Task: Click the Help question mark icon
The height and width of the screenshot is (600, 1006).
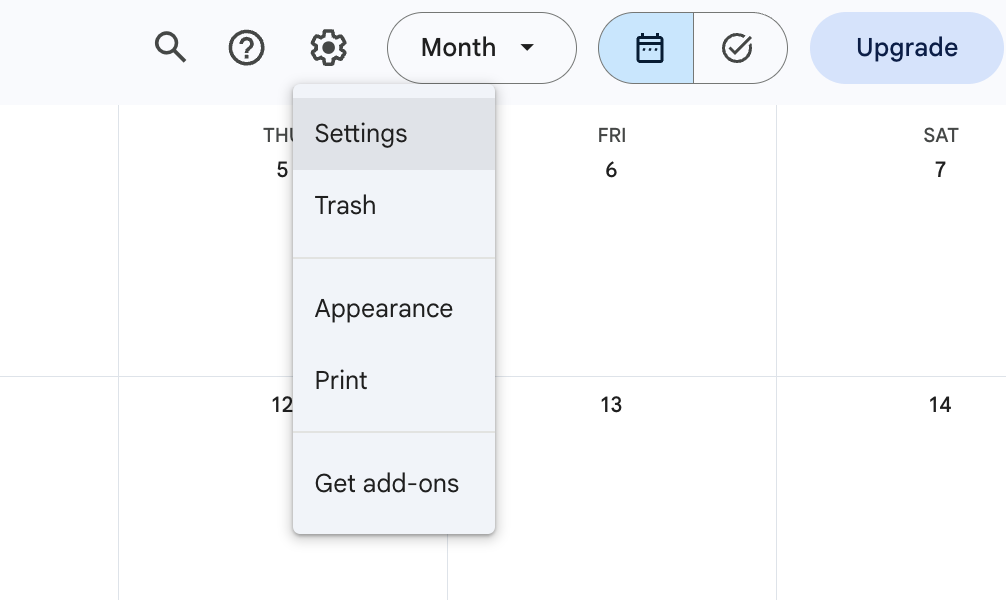Action: click(x=246, y=47)
